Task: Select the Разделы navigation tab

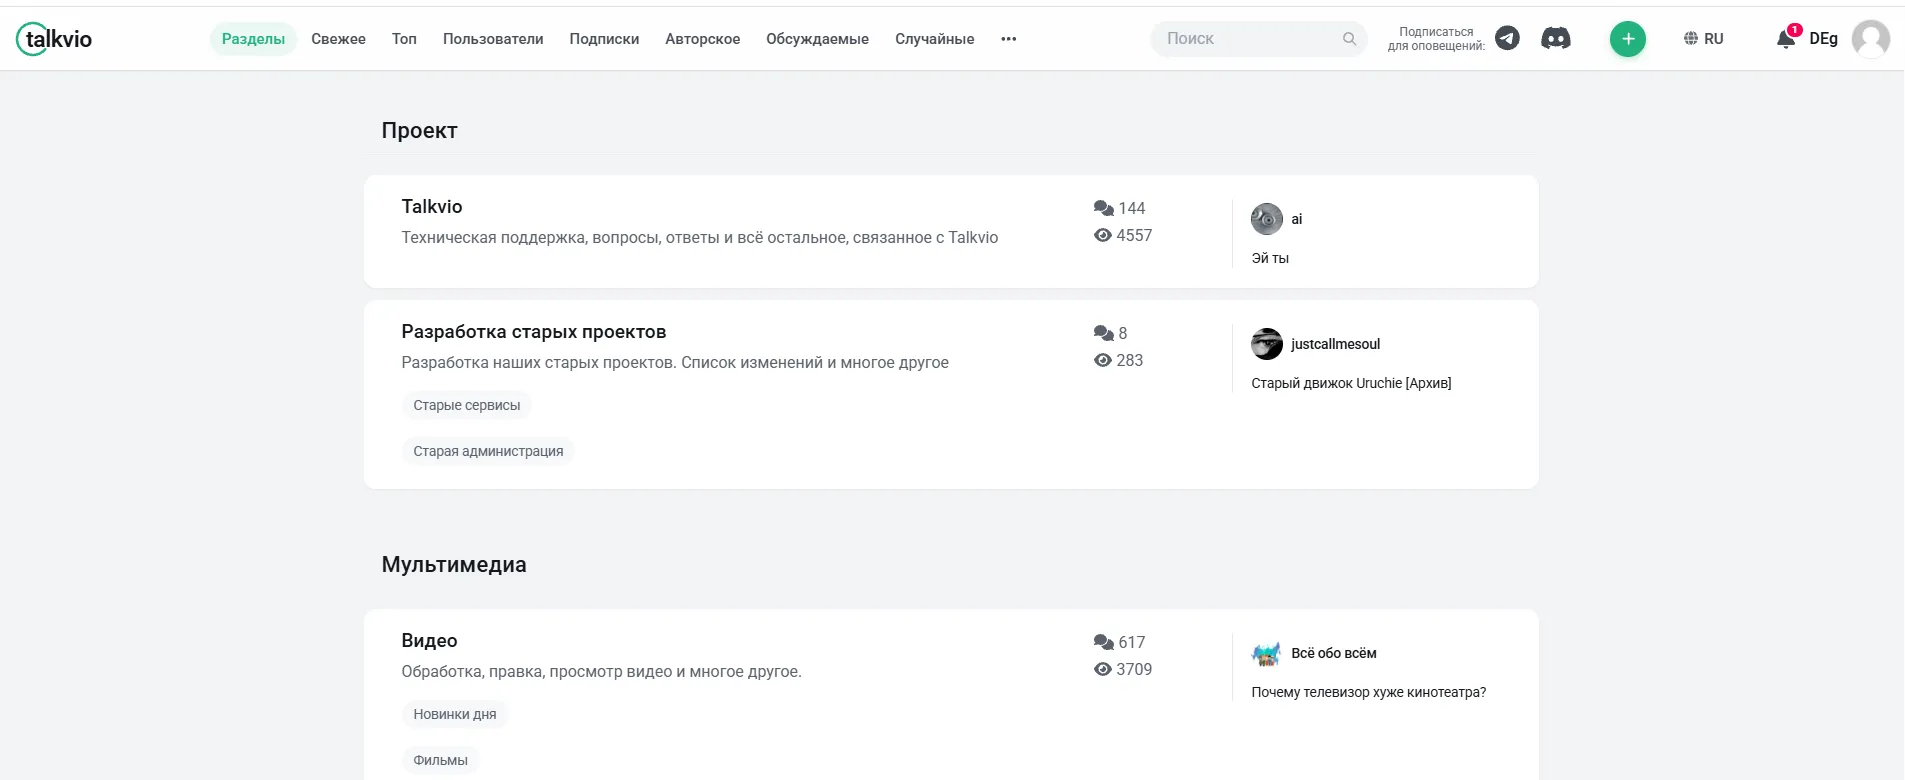Action: pos(253,39)
